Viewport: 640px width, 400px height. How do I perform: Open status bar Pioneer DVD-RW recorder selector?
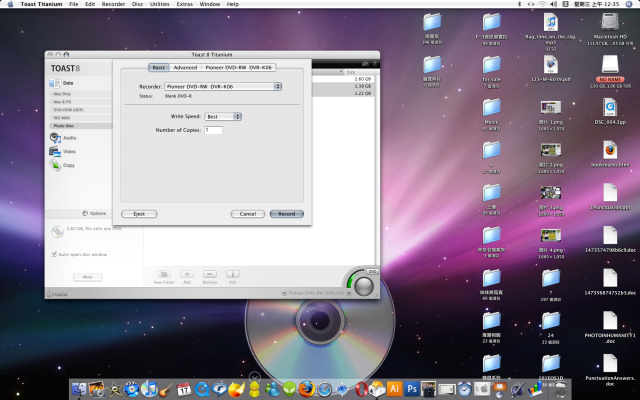coord(316,293)
